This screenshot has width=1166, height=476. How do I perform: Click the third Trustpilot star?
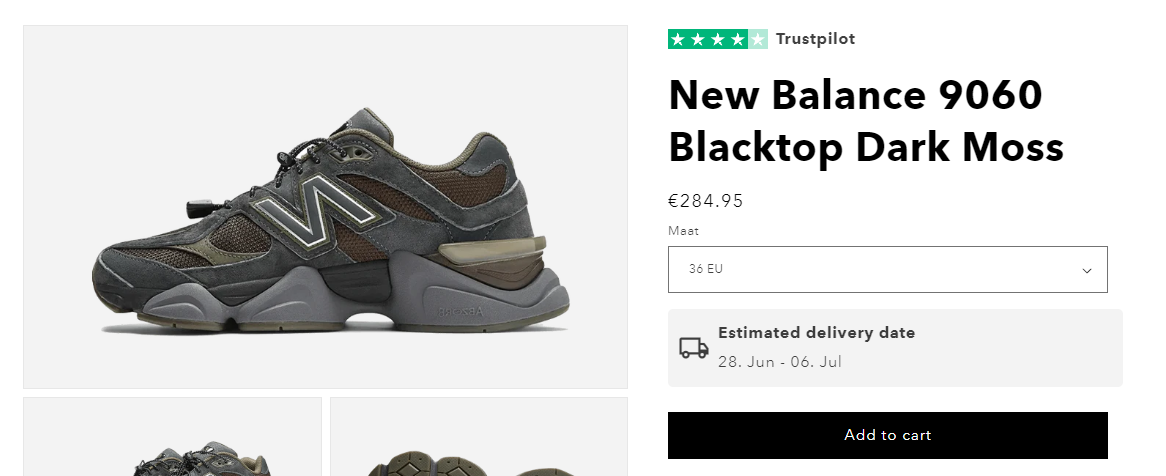click(x=718, y=40)
